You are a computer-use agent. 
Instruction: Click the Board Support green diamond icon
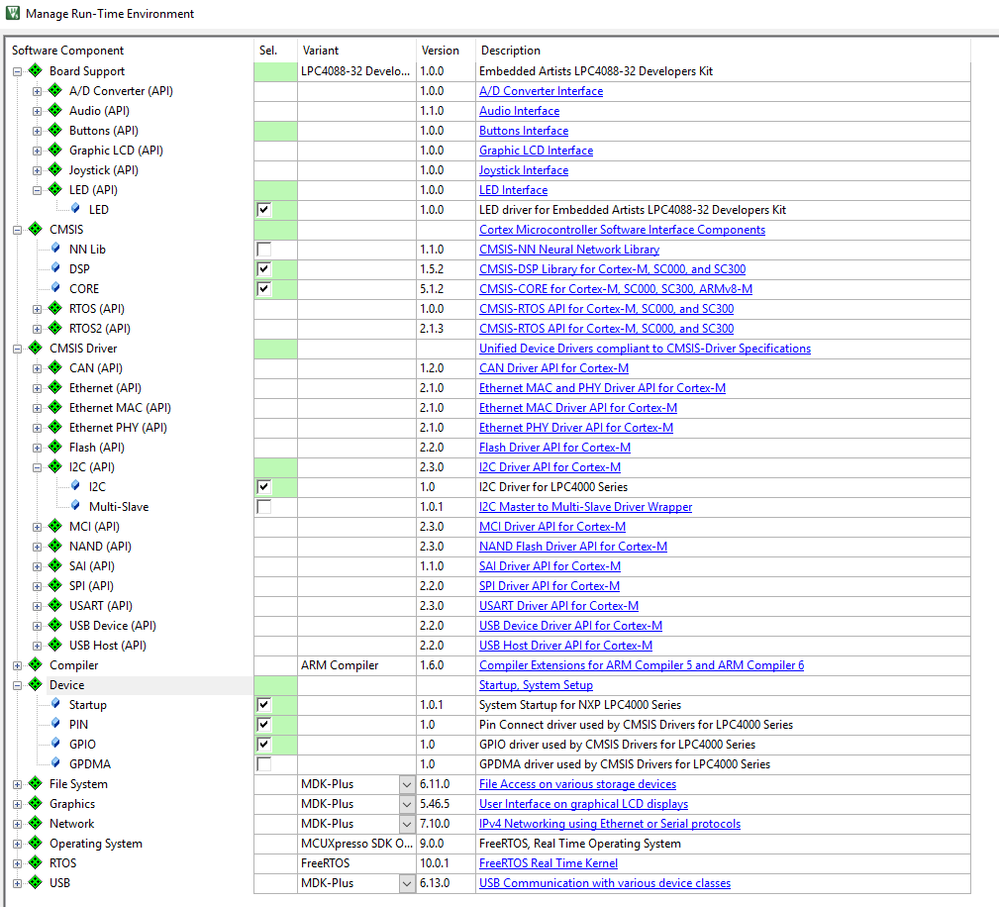click(36, 71)
